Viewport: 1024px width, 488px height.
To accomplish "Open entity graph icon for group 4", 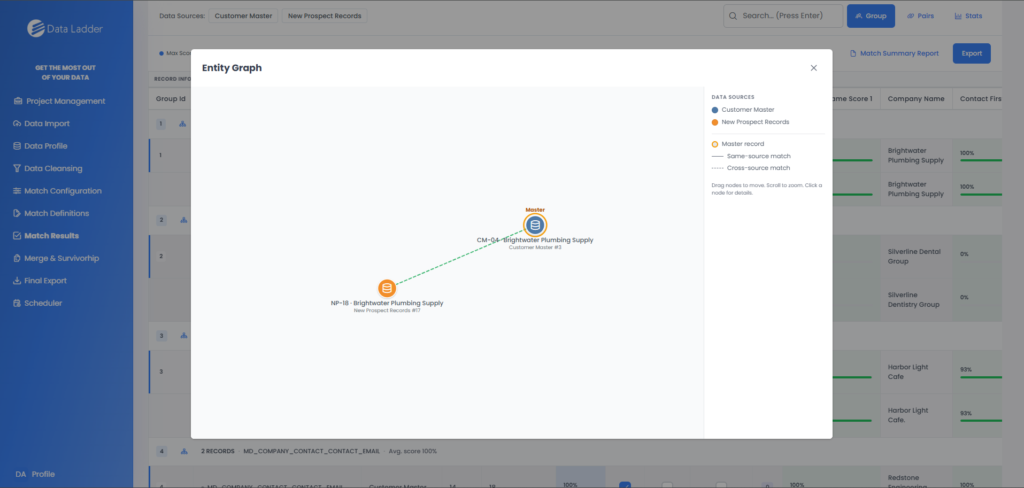I will 184,451.
